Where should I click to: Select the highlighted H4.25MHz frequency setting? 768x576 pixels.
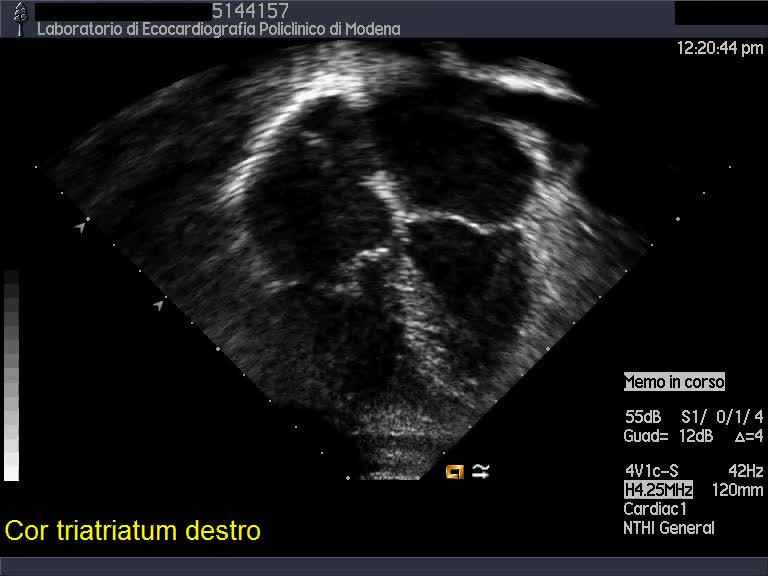[658, 490]
